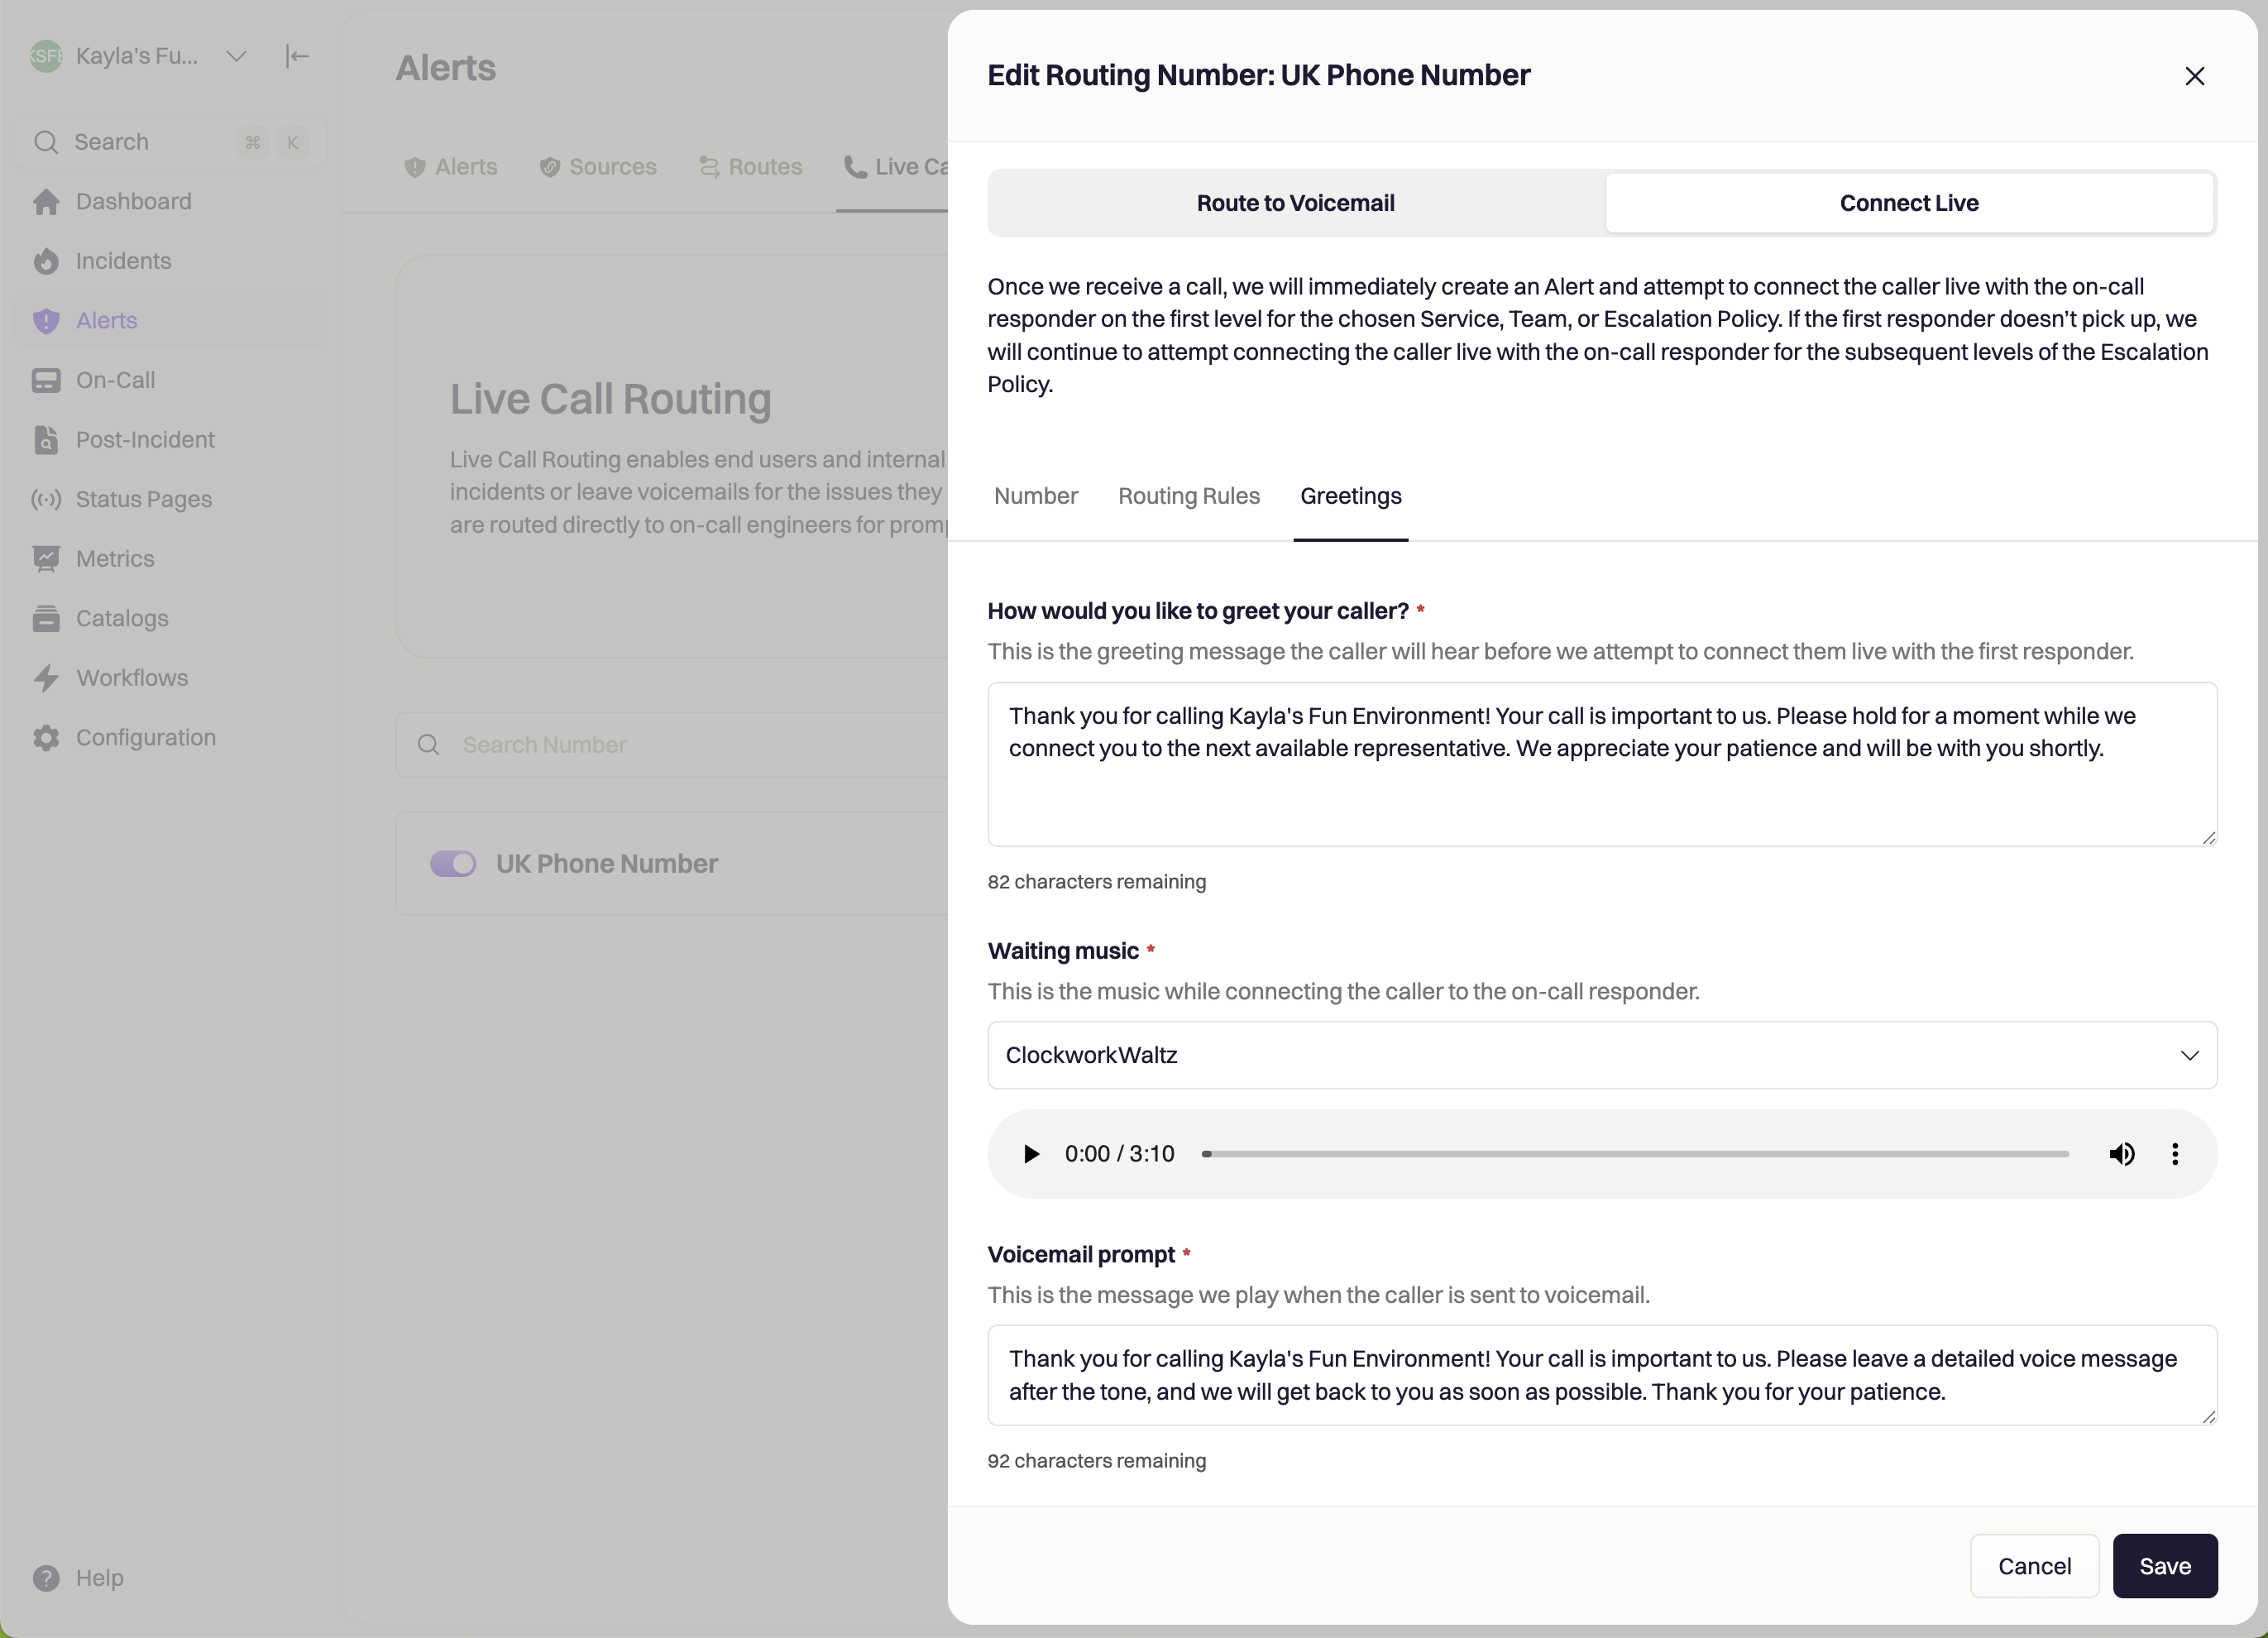
Task: Play the ClockworkWaltz waiting music
Action: [x=1031, y=1154]
